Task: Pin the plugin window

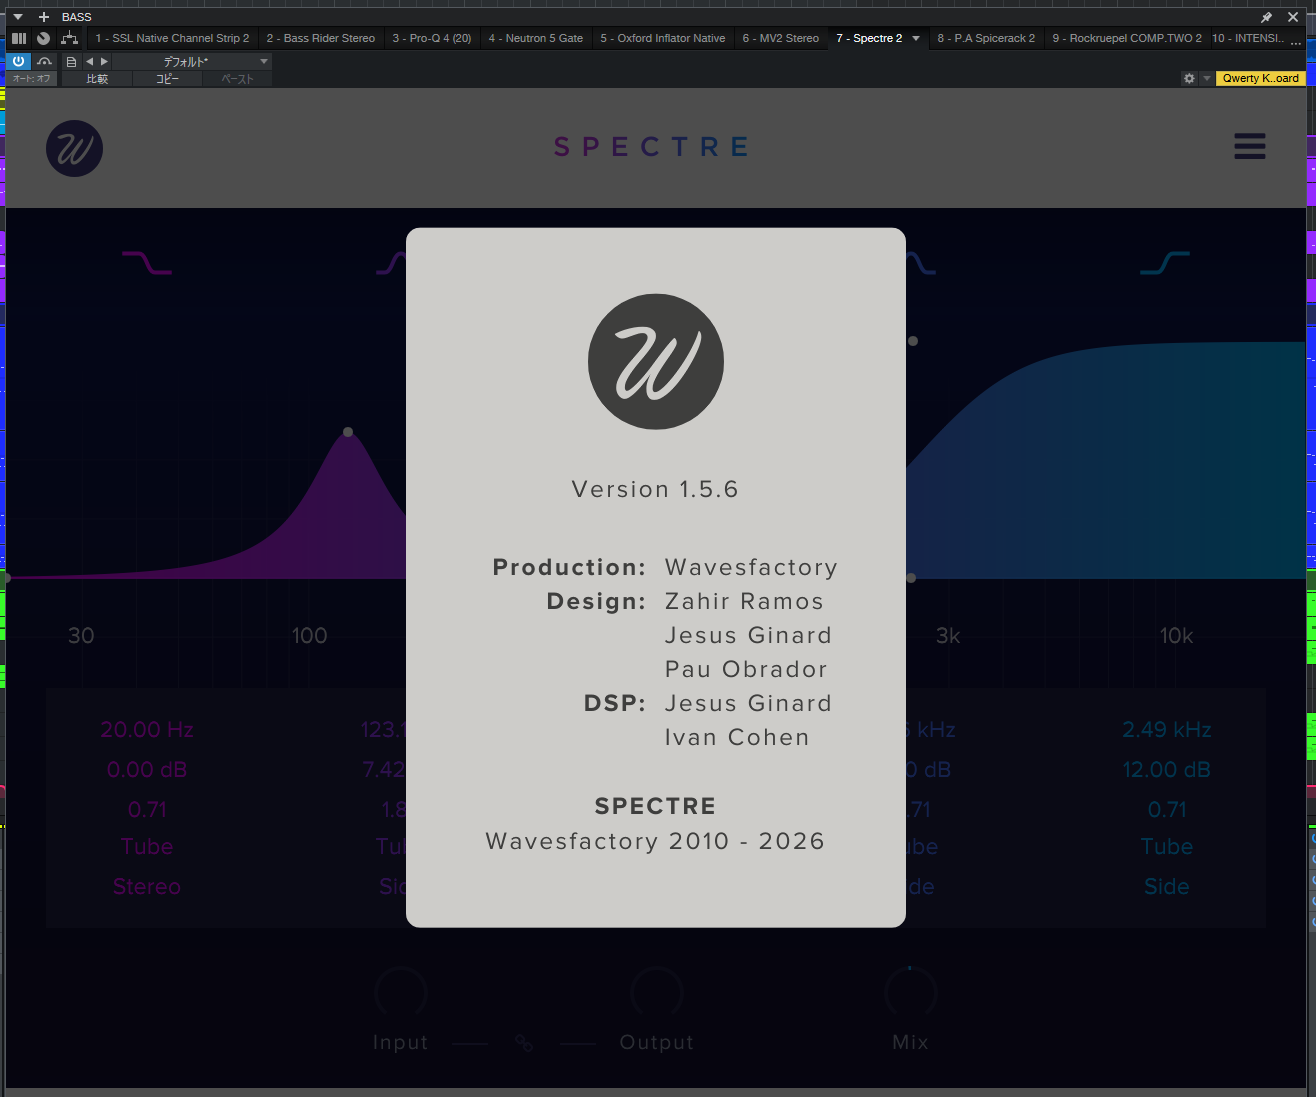Action: (x=1266, y=17)
